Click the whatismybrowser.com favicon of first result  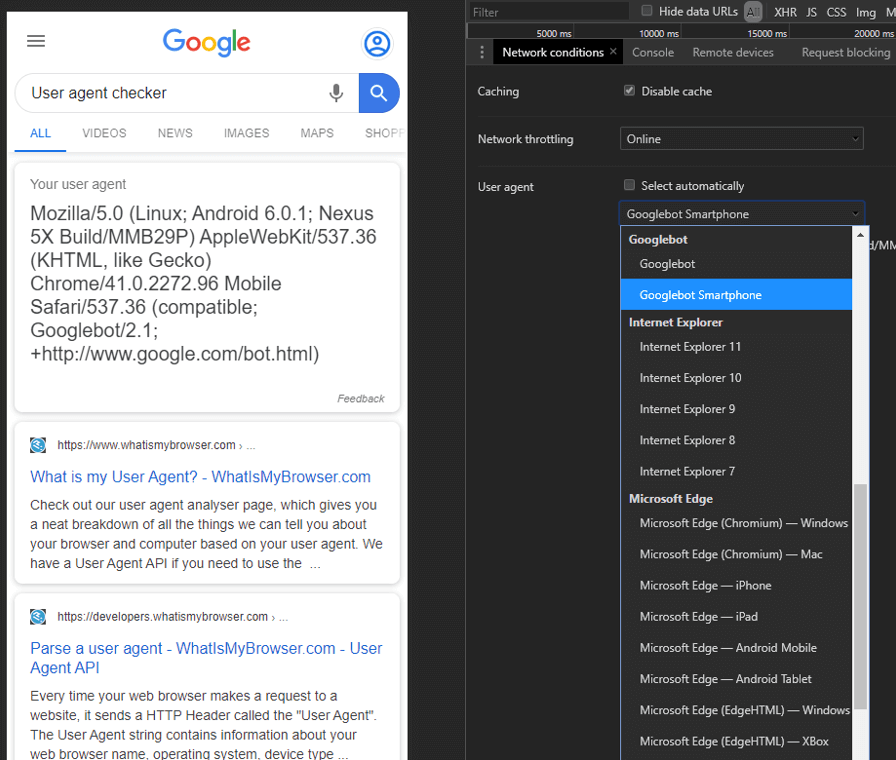tap(38, 445)
